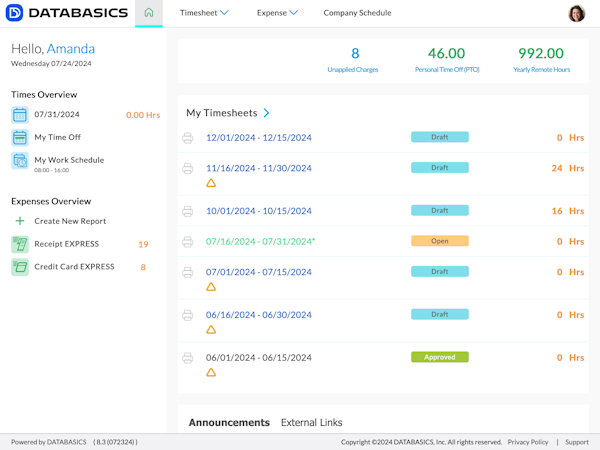Print the 06/16/2024 - 06/30/2024 timesheet
600x450 pixels.
188,315
